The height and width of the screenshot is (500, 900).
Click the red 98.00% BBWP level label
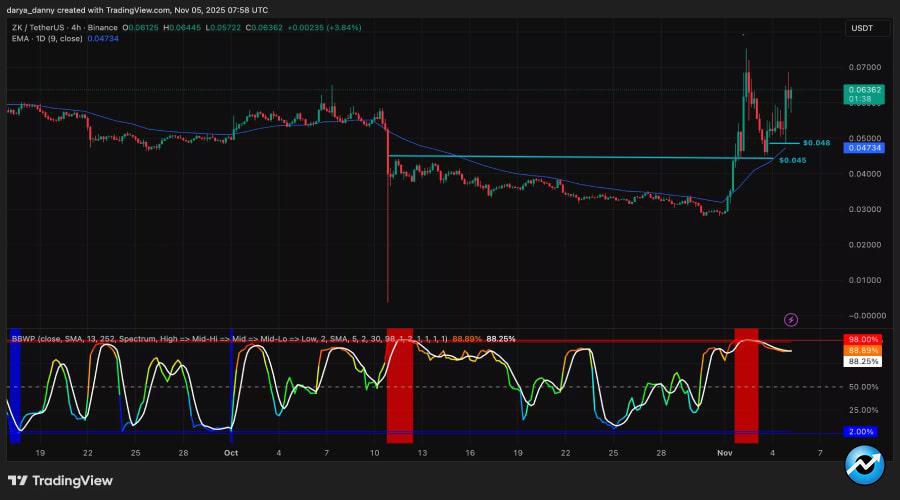[x=862, y=340]
